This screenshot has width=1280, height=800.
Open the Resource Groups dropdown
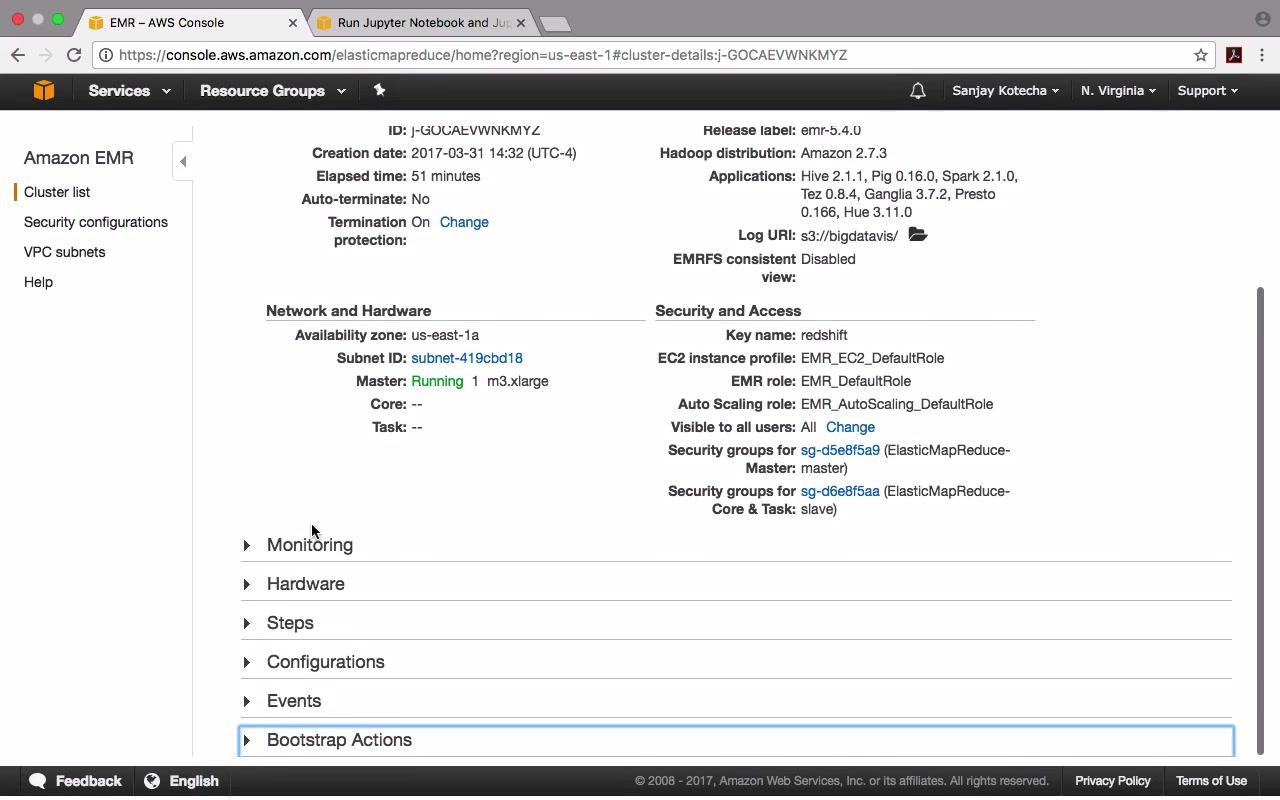tap(272, 91)
